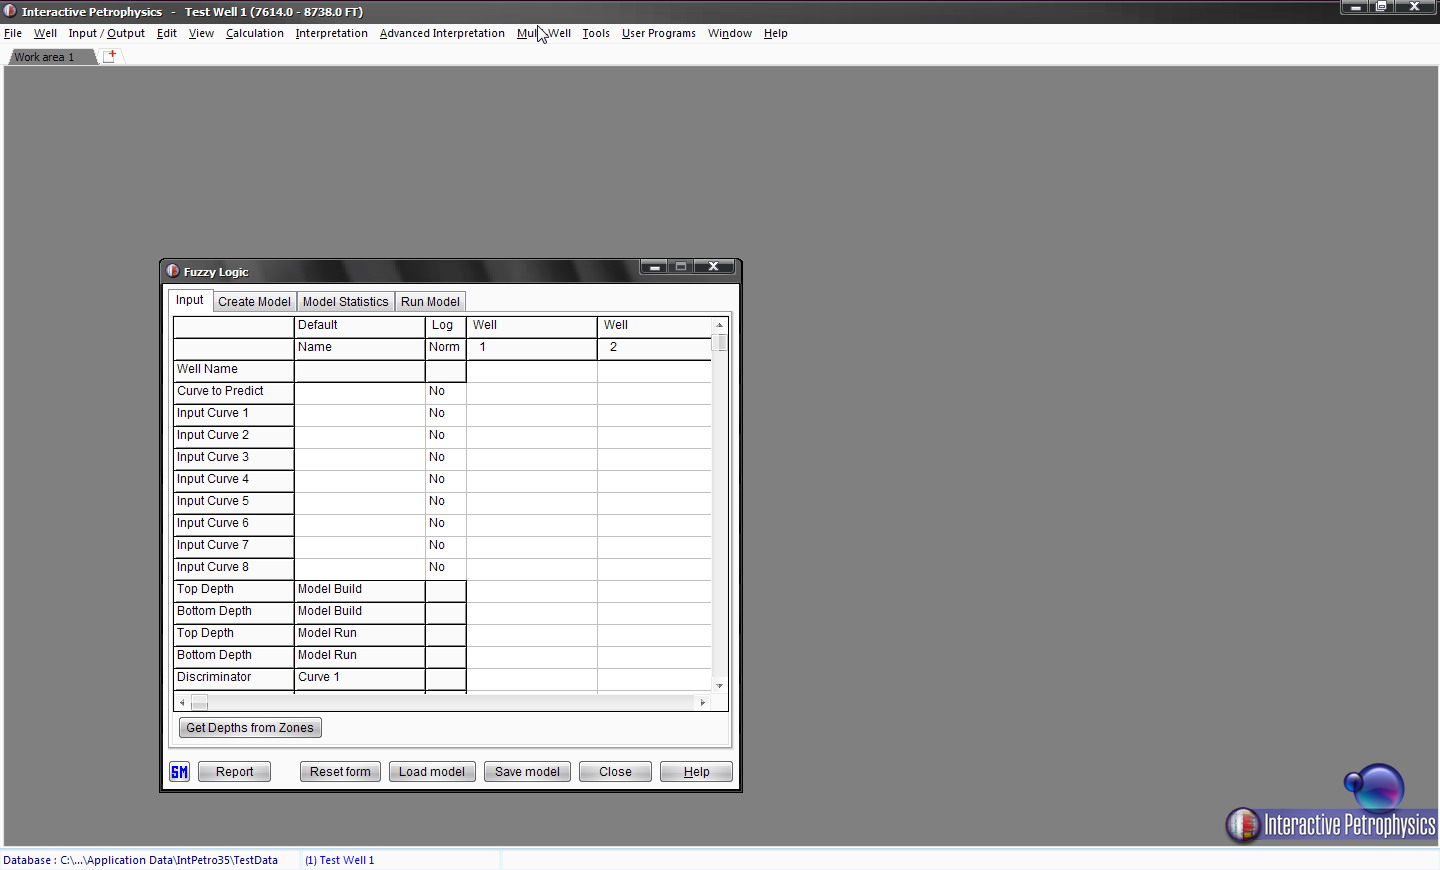Open the Advanced Interpretation menu
Image resolution: width=1440 pixels, height=870 pixels.
pyautogui.click(x=442, y=33)
